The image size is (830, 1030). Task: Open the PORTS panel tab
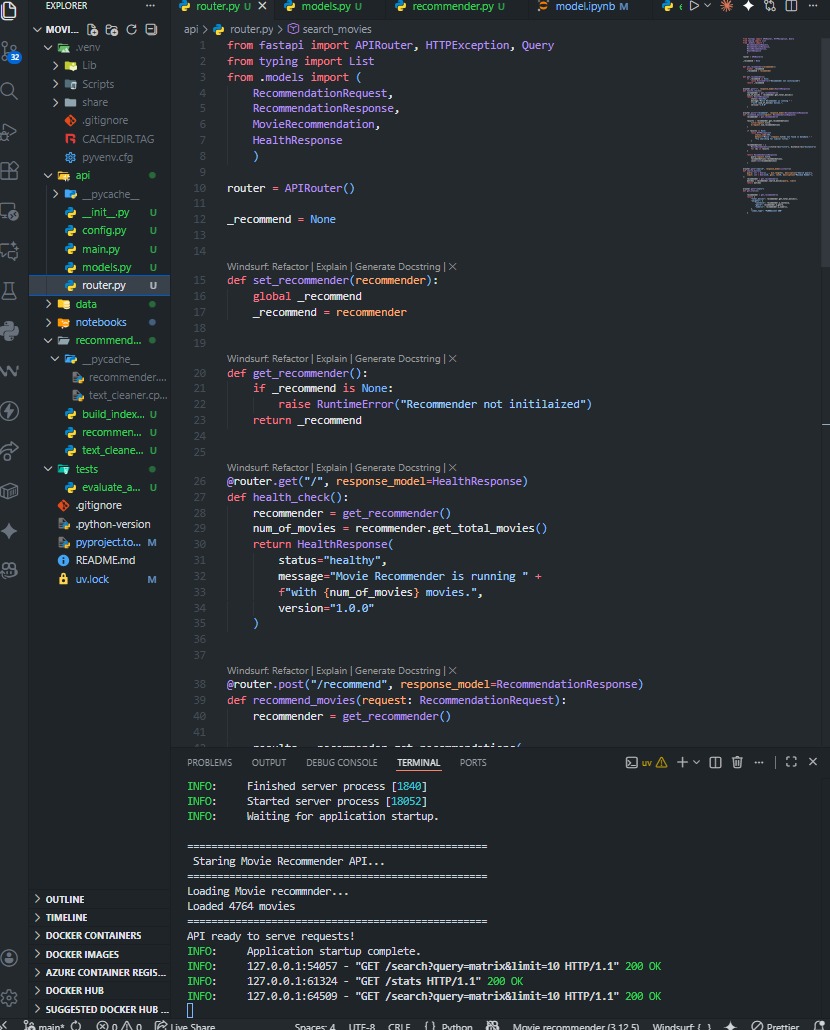[473, 763]
